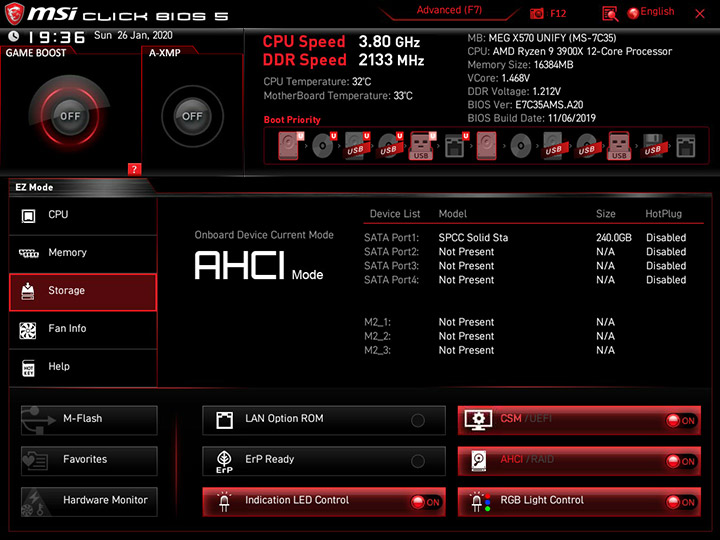Select UEFI USB CD/DVD boot icon

pos(390,146)
